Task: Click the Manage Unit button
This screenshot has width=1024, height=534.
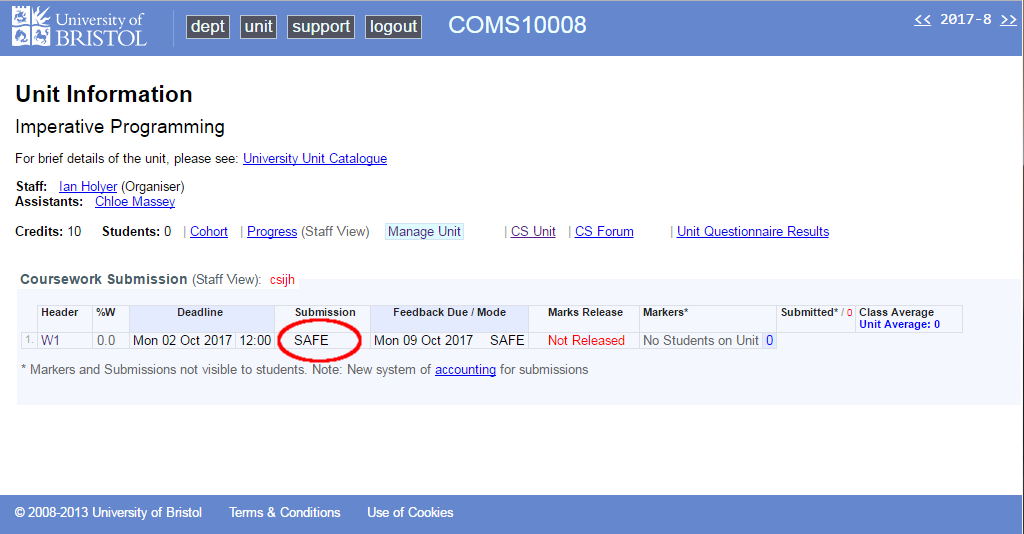Action: (x=424, y=232)
